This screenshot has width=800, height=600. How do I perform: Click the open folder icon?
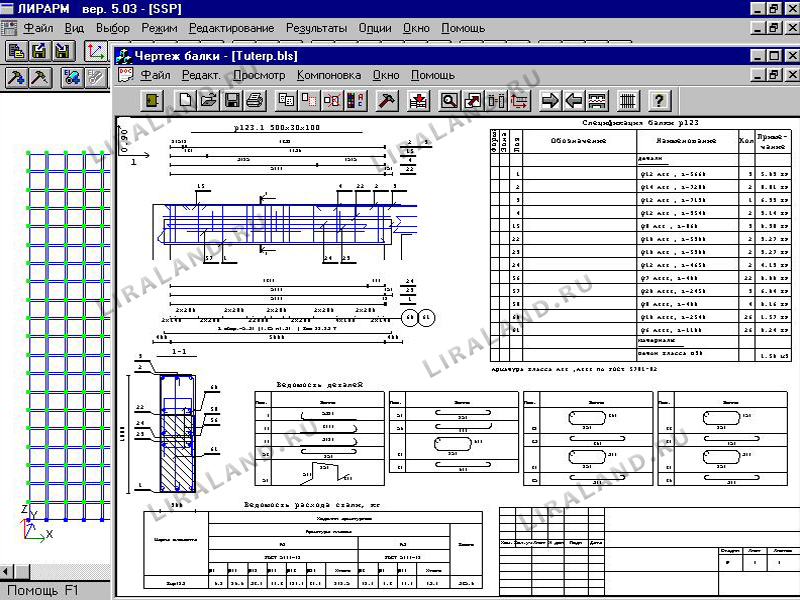coord(208,100)
